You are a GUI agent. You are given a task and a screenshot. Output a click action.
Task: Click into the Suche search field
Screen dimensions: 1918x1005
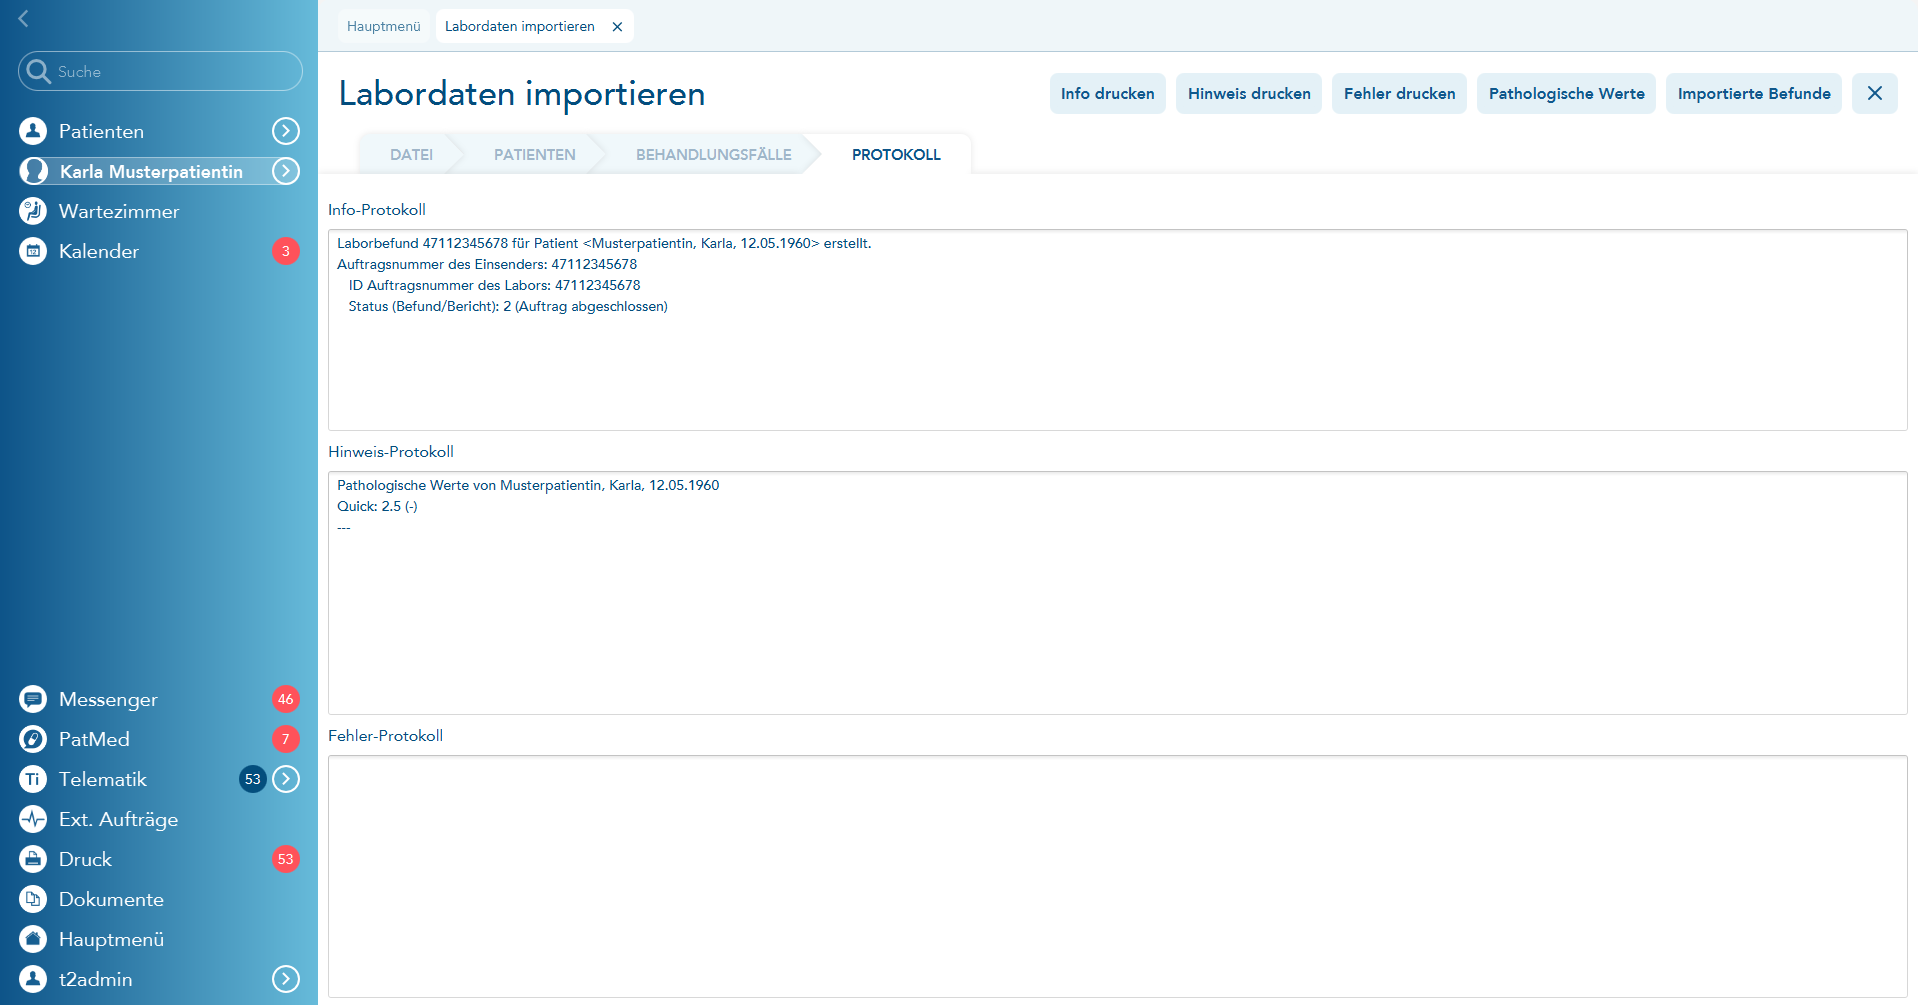(170, 72)
